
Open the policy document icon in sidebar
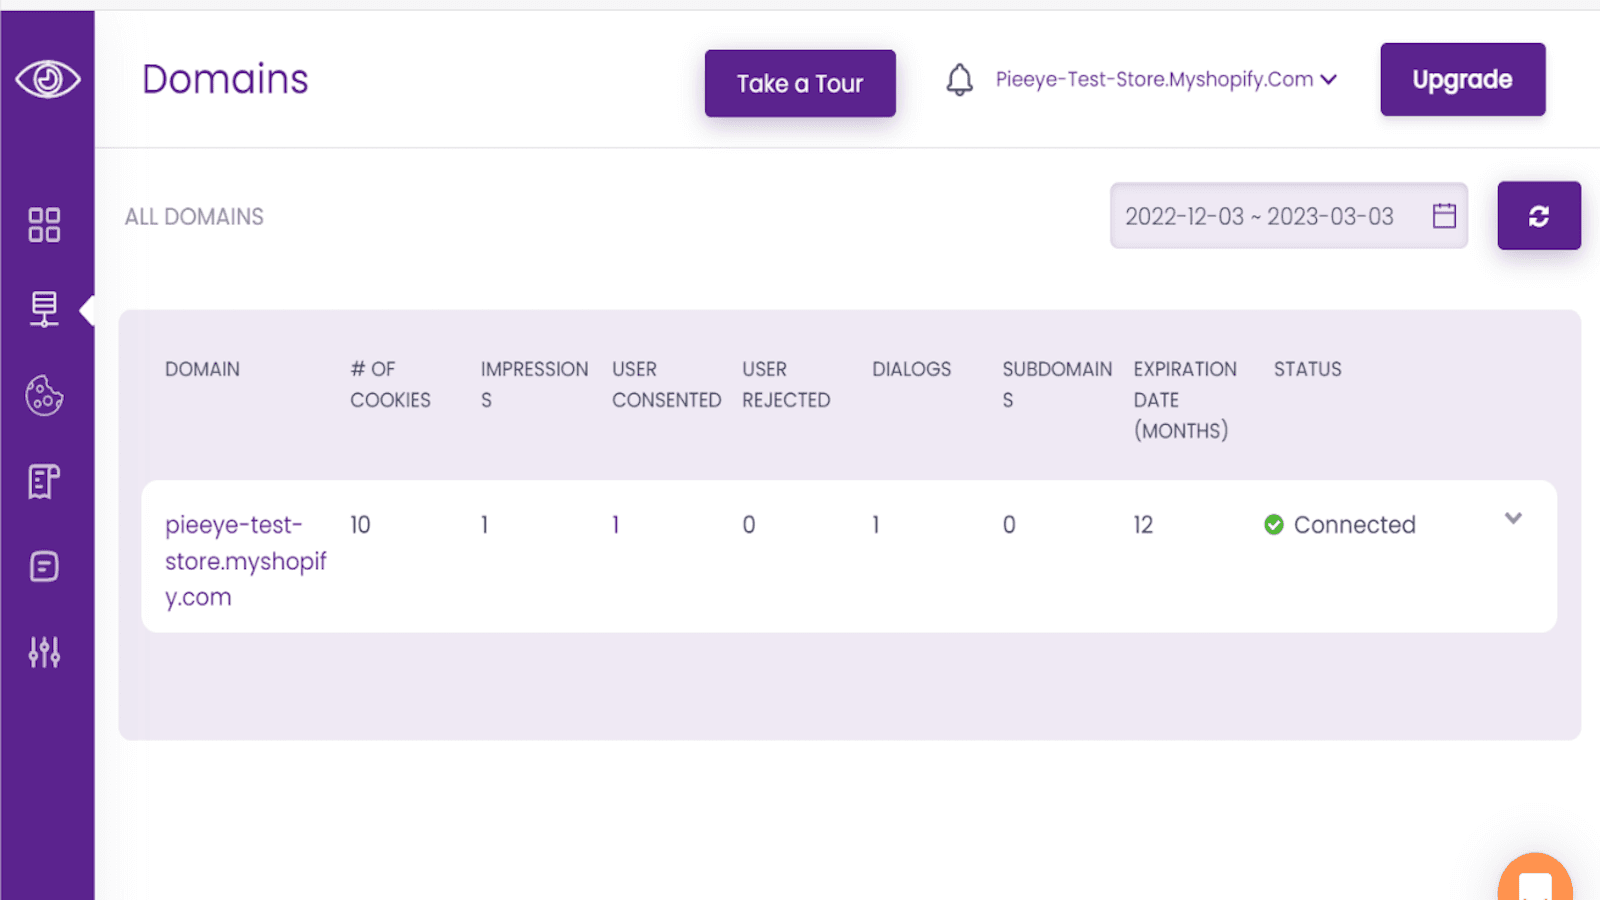(44, 482)
